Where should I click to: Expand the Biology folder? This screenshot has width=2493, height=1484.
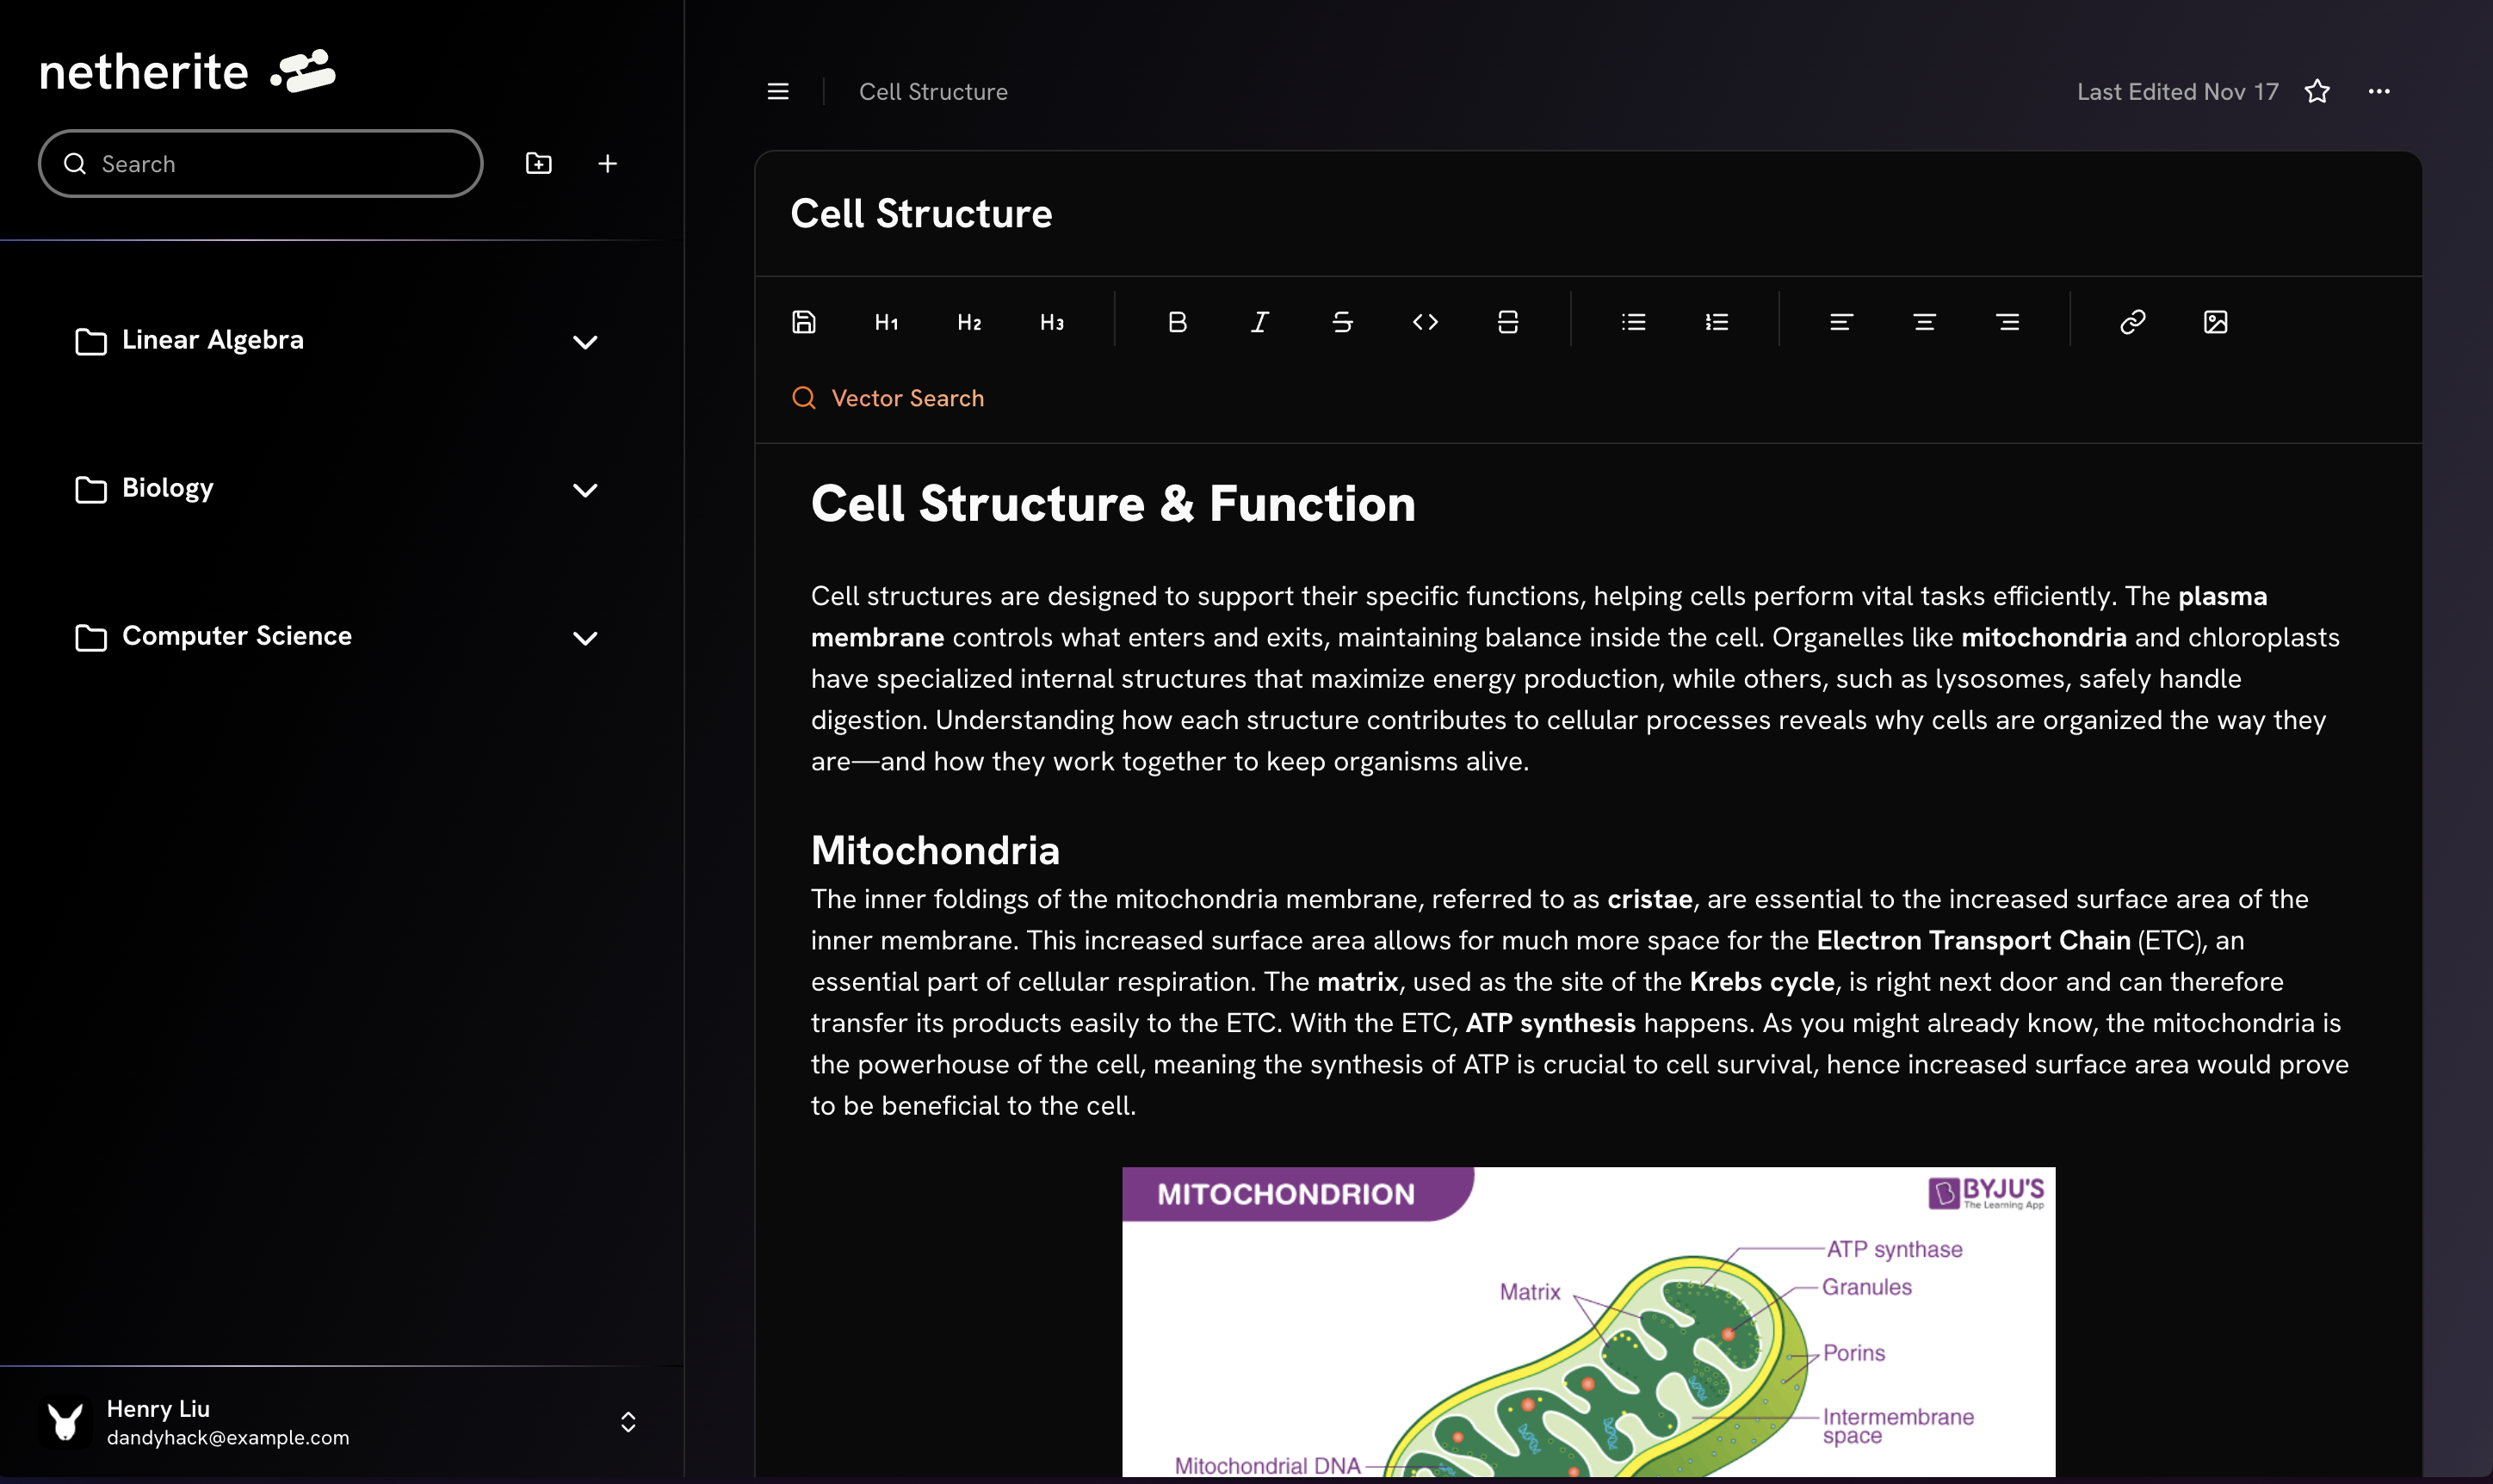(x=585, y=490)
